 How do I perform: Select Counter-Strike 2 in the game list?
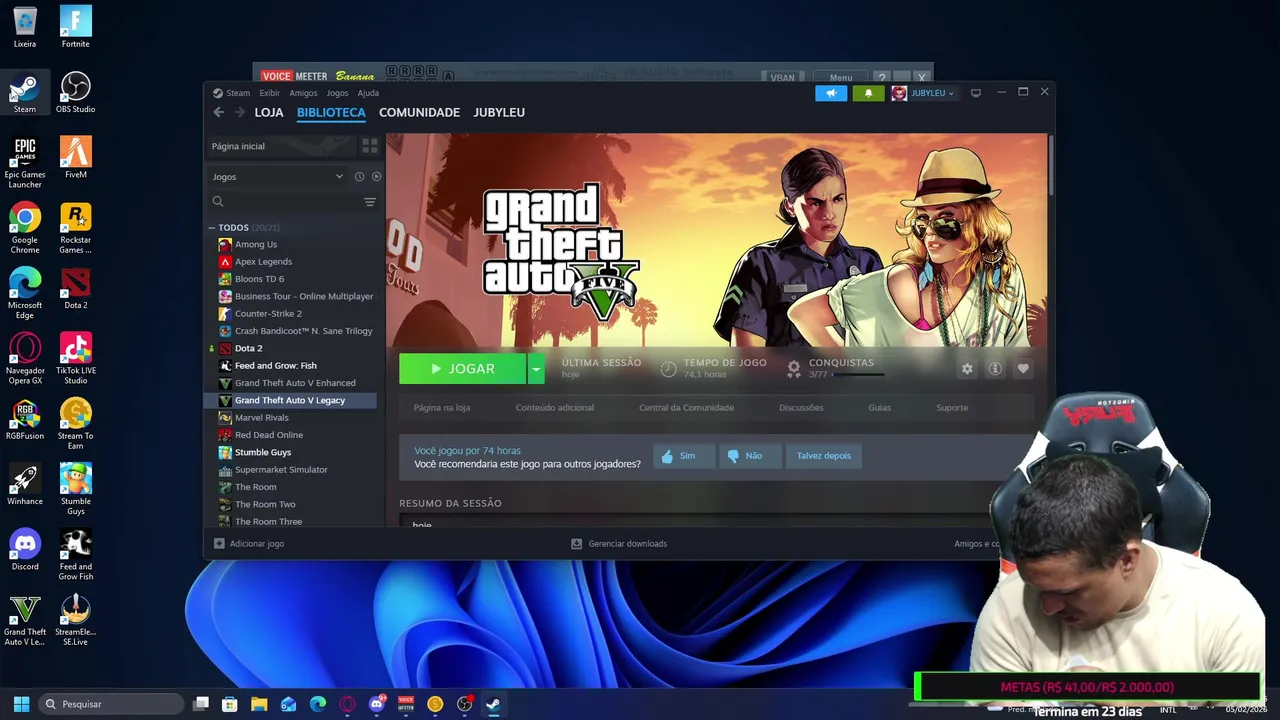click(x=268, y=314)
